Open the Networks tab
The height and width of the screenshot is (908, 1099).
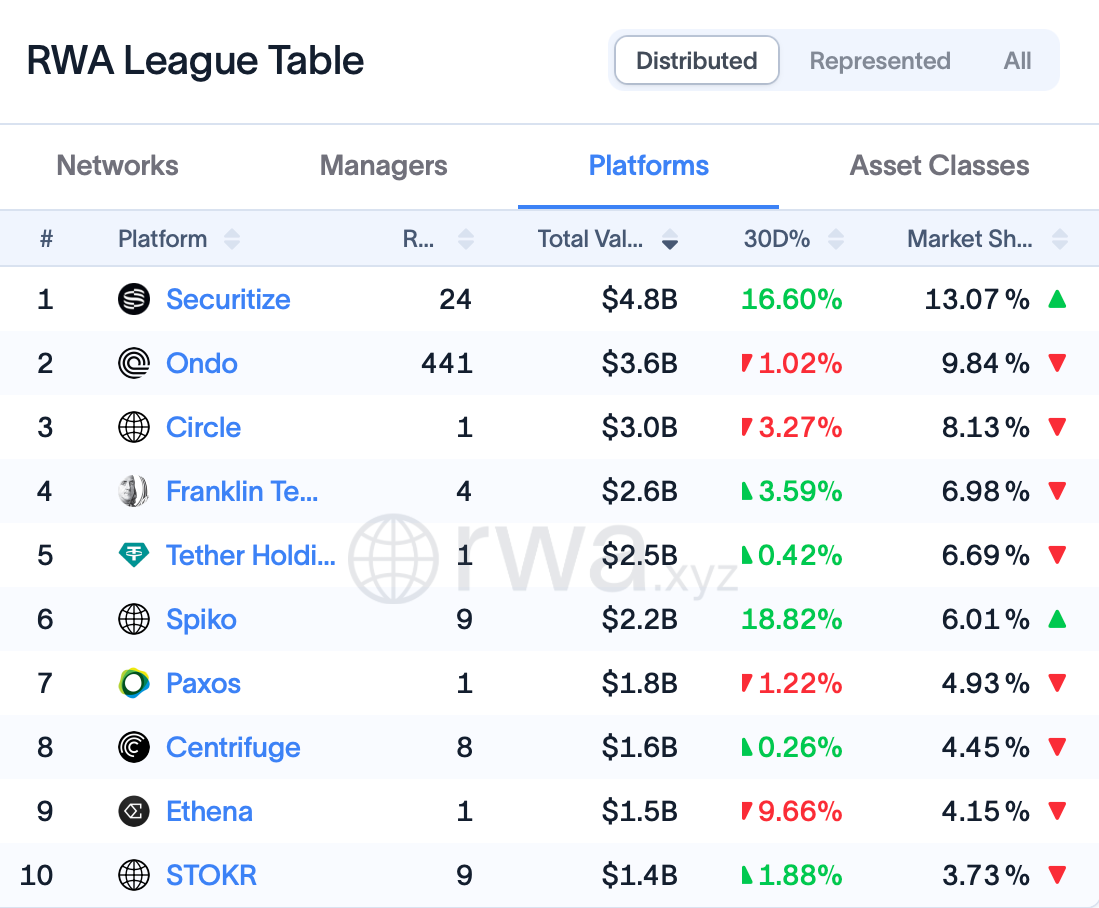[118, 165]
